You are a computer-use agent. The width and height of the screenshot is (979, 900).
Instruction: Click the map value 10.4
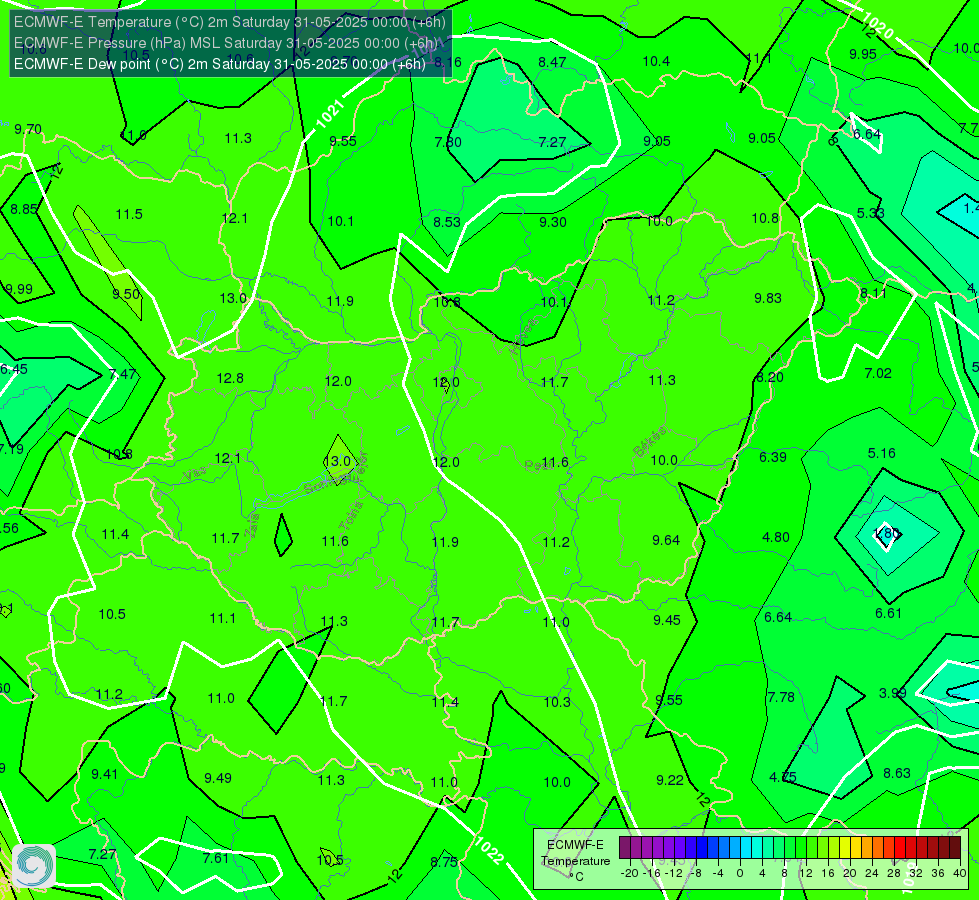tap(656, 61)
